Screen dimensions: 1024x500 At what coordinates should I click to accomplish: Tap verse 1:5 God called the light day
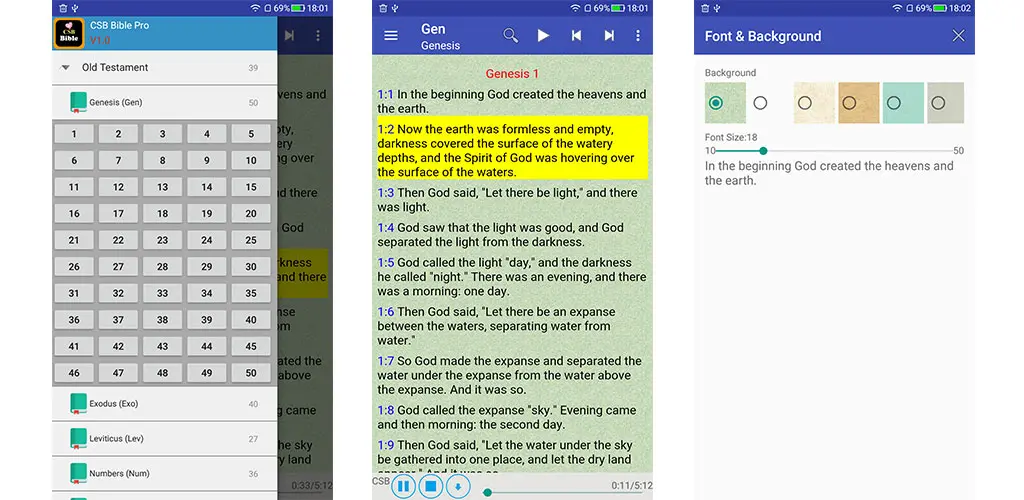click(x=512, y=277)
